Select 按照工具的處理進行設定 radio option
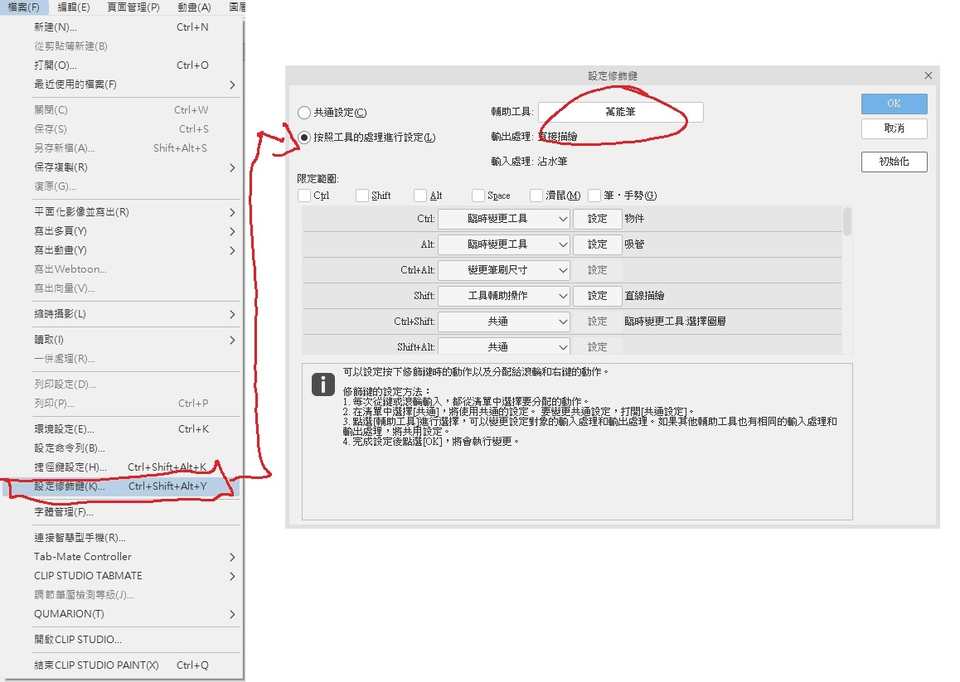960x682 pixels. (x=304, y=137)
